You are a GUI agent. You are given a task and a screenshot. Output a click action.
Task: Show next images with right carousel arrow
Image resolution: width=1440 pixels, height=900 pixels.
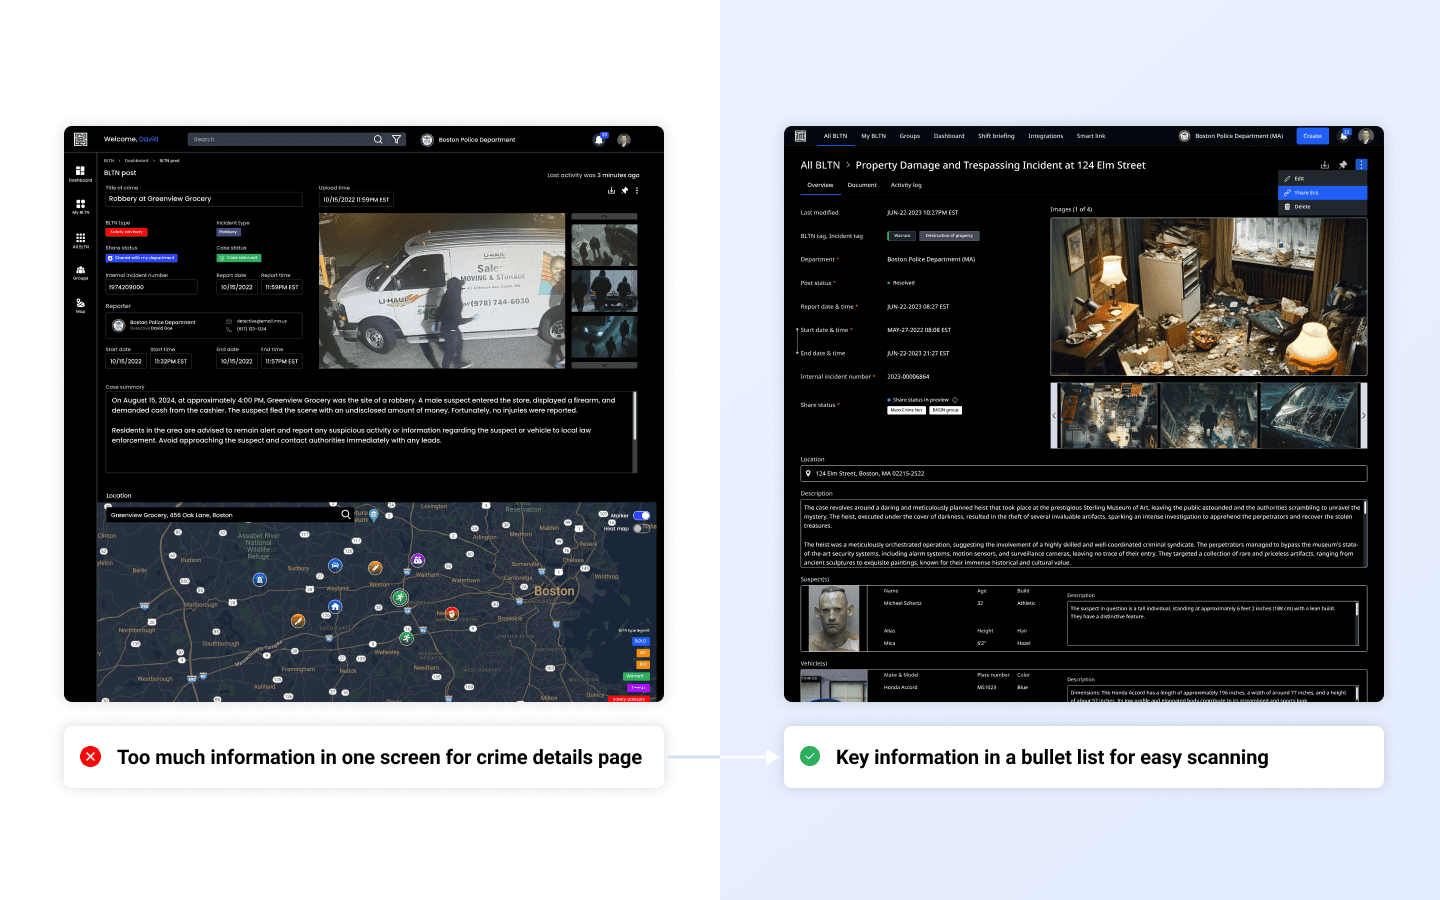click(1363, 415)
